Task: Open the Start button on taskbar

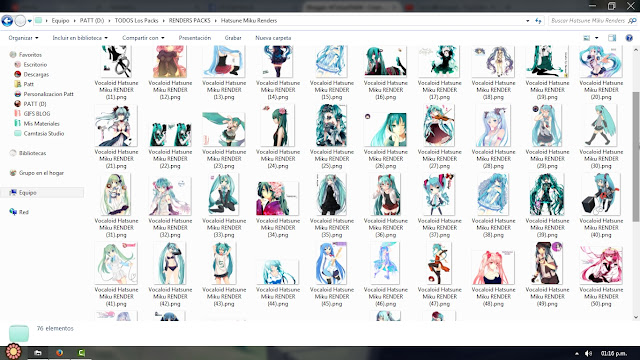Action: (x=13, y=352)
